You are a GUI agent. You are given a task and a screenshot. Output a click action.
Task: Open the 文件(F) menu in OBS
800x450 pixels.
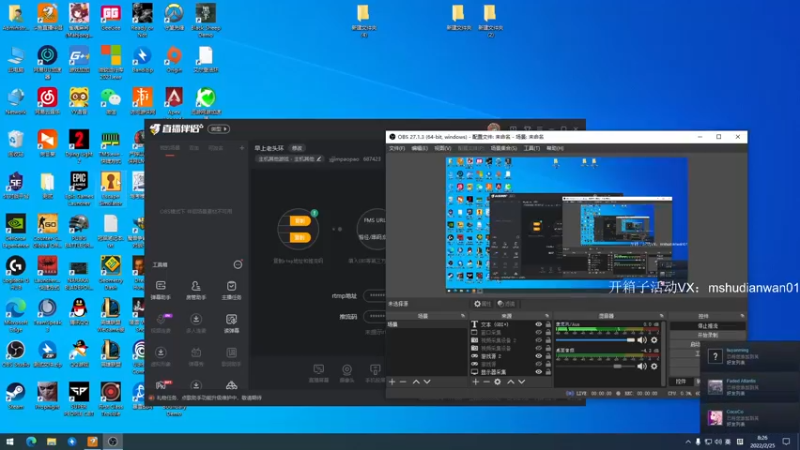click(x=397, y=148)
